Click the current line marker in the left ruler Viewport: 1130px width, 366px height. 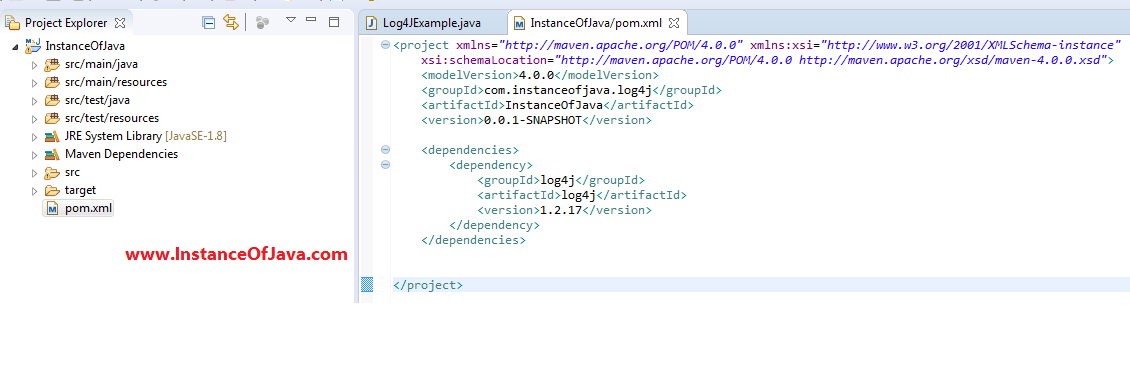coord(367,285)
